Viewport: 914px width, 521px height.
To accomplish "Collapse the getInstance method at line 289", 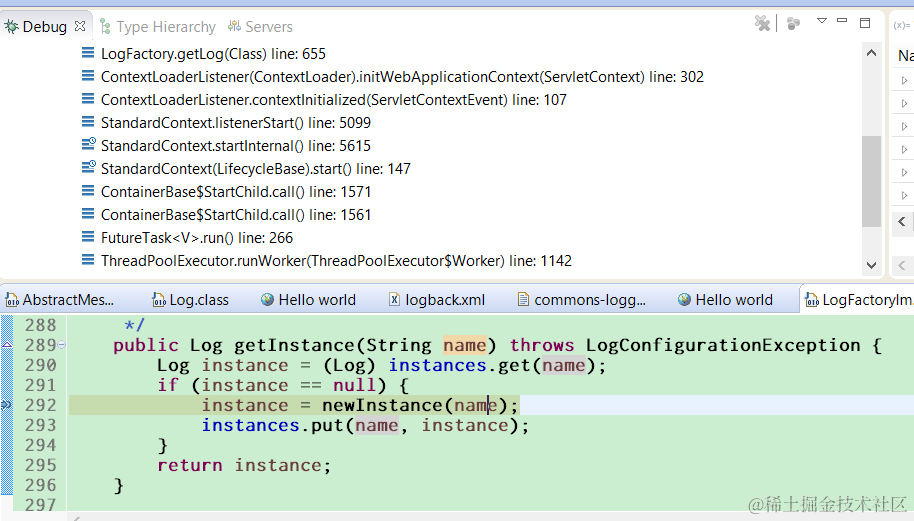I will [62, 345].
